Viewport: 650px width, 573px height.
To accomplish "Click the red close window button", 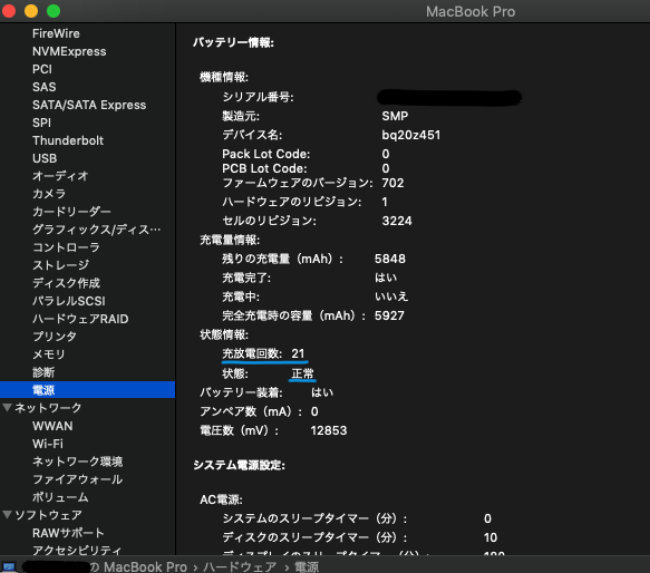I will [x=9, y=11].
